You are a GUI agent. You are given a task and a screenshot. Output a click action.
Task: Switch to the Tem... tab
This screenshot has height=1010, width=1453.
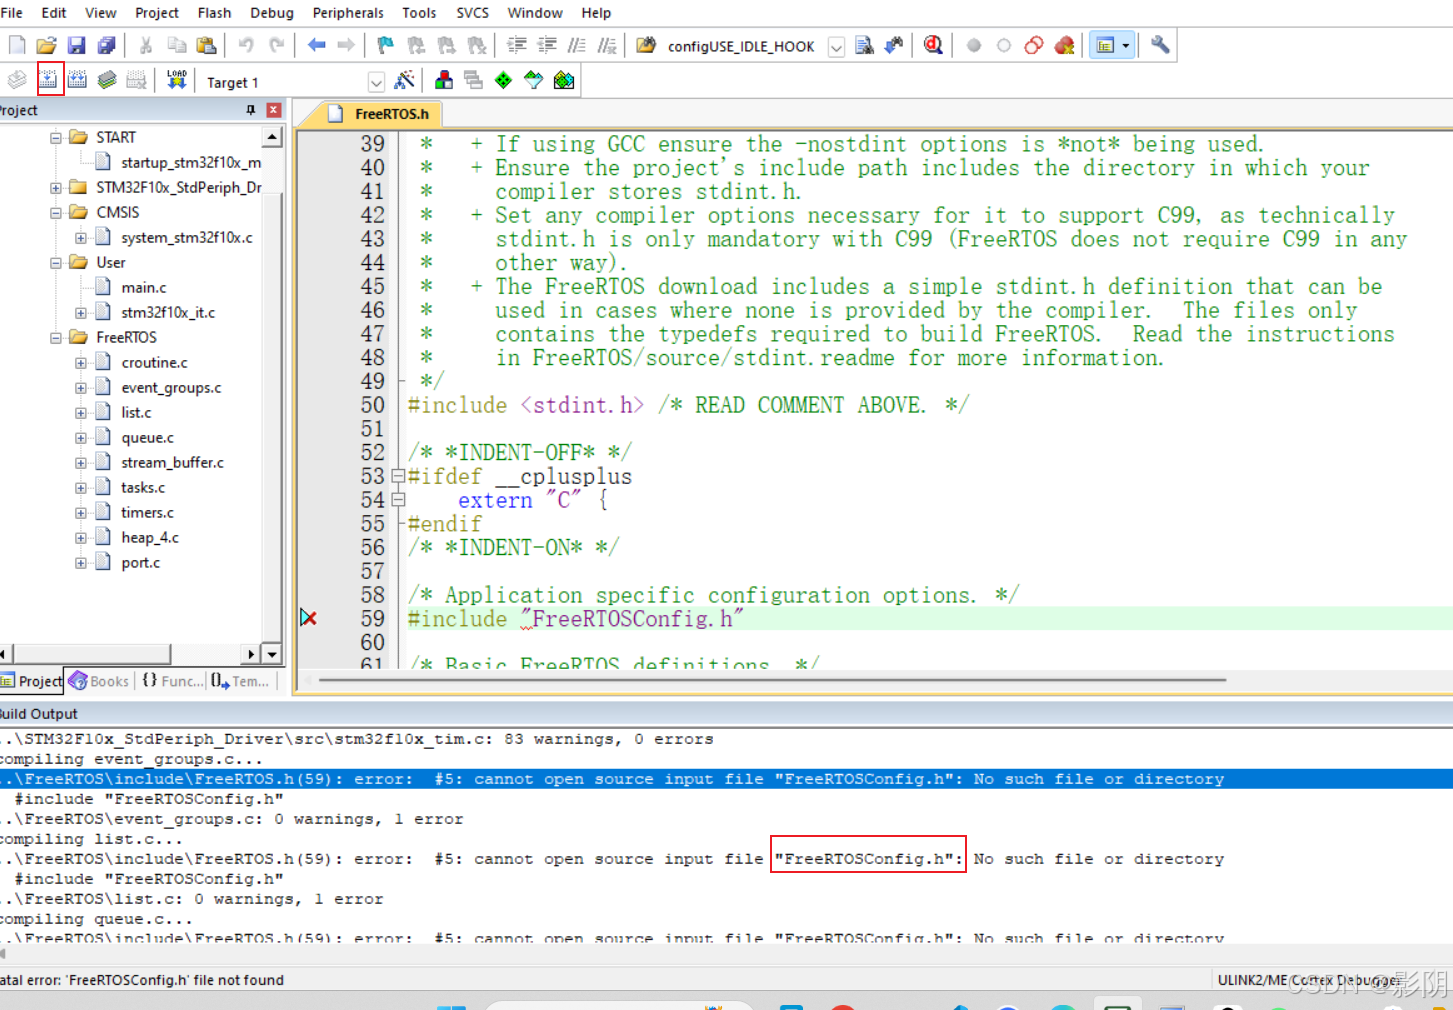click(241, 681)
